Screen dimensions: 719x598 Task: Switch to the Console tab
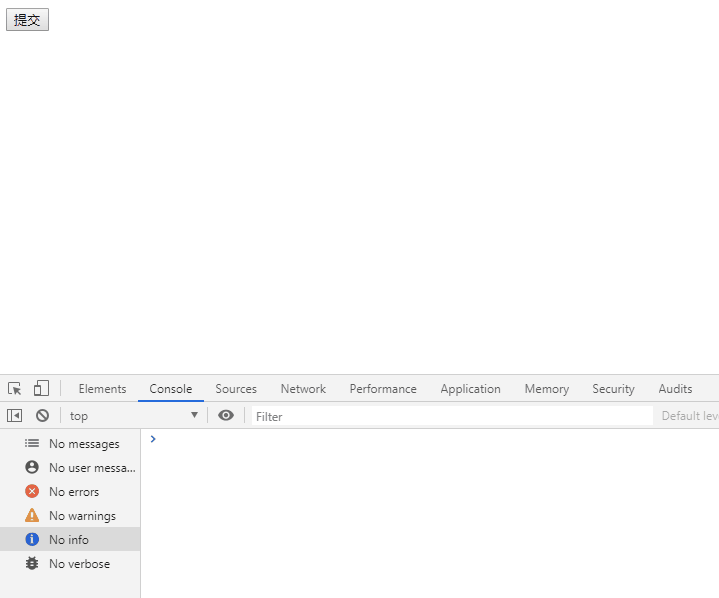[x=171, y=389]
